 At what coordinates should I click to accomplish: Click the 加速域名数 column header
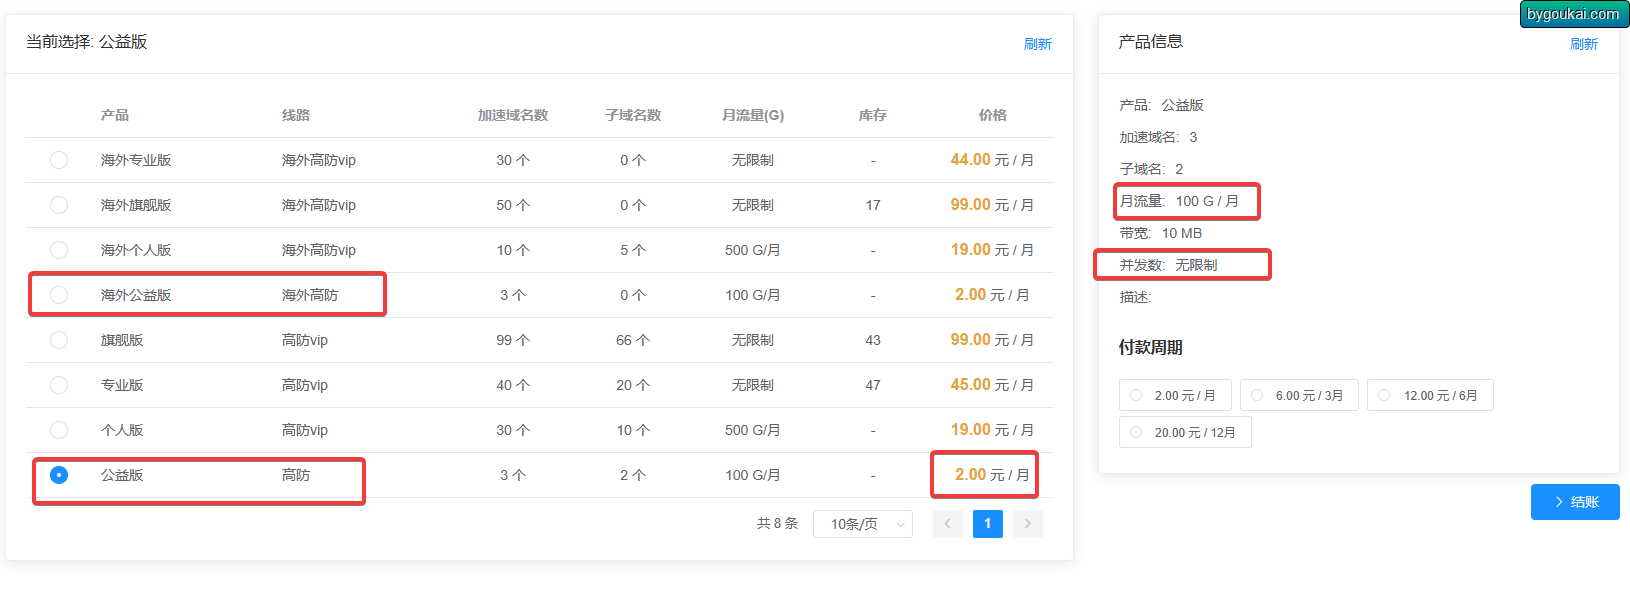pyautogui.click(x=513, y=115)
